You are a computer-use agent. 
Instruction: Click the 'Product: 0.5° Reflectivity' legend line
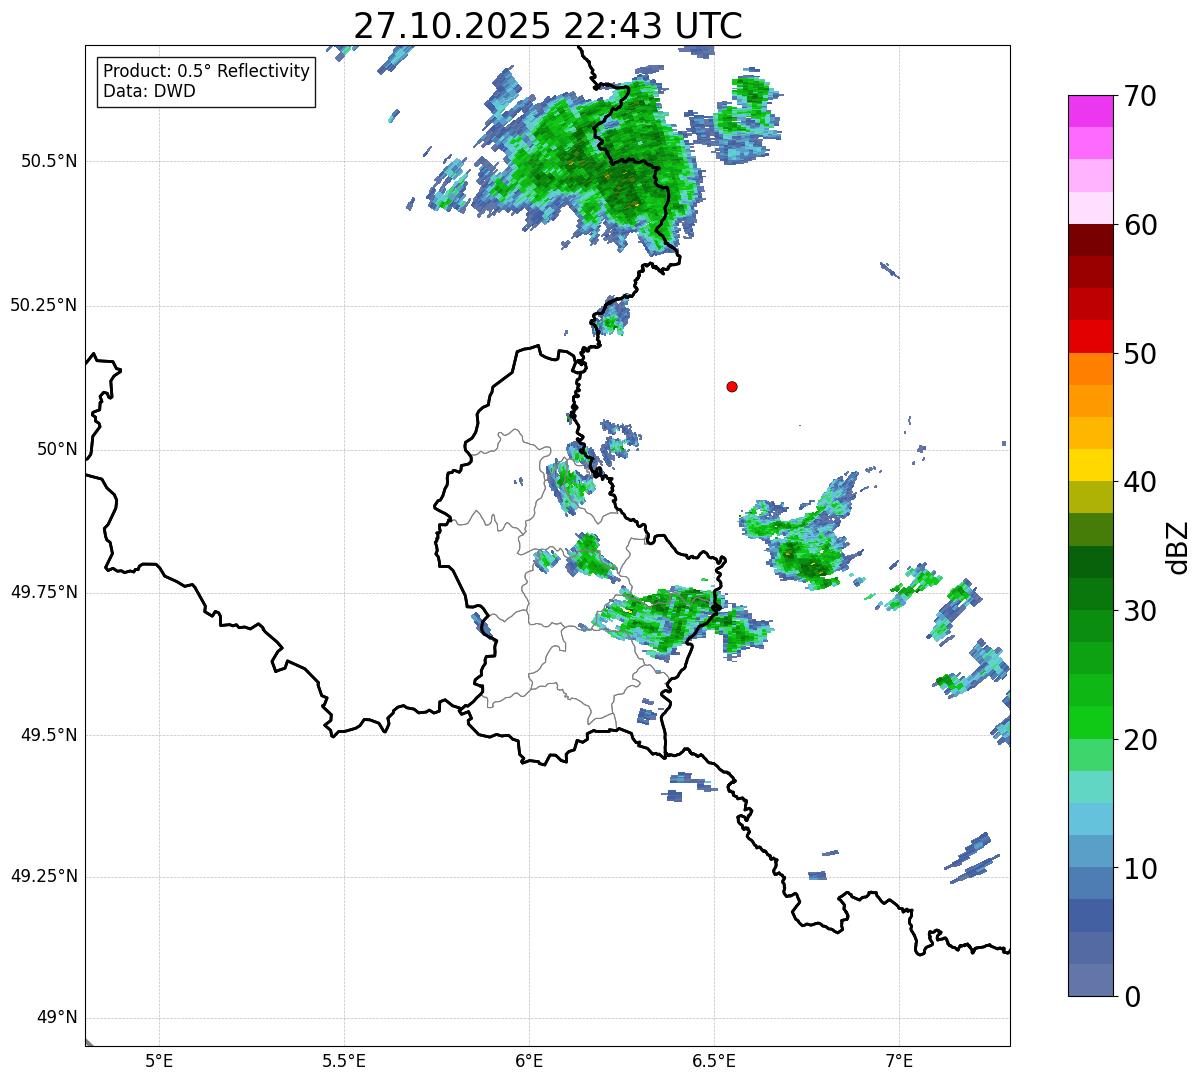[x=206, y=71]
